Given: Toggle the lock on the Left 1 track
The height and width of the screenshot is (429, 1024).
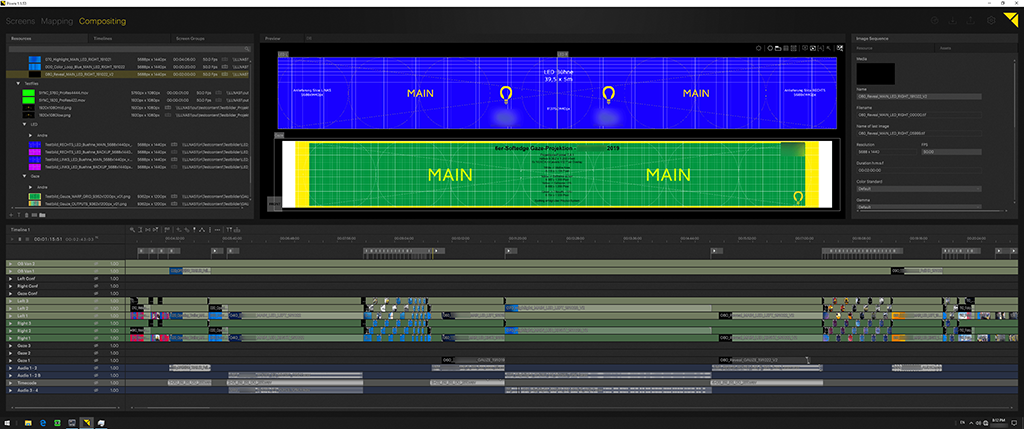Looking at the screenshot, I should (x=96, y=316).
